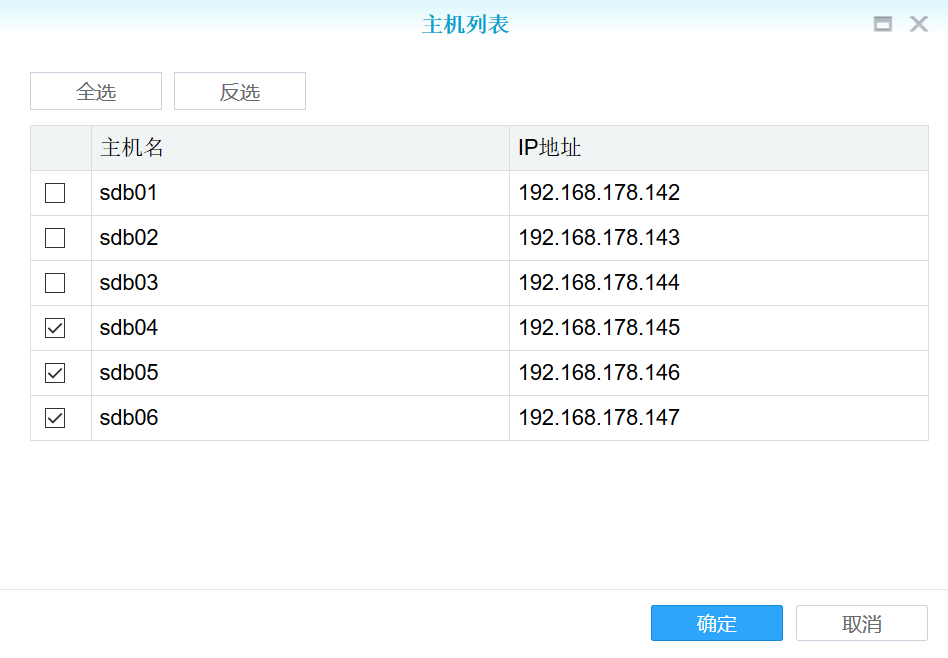Select the sdb01 host name cell
The width and height of the screenshot is (948, 658).
click(x=129, y=193)
